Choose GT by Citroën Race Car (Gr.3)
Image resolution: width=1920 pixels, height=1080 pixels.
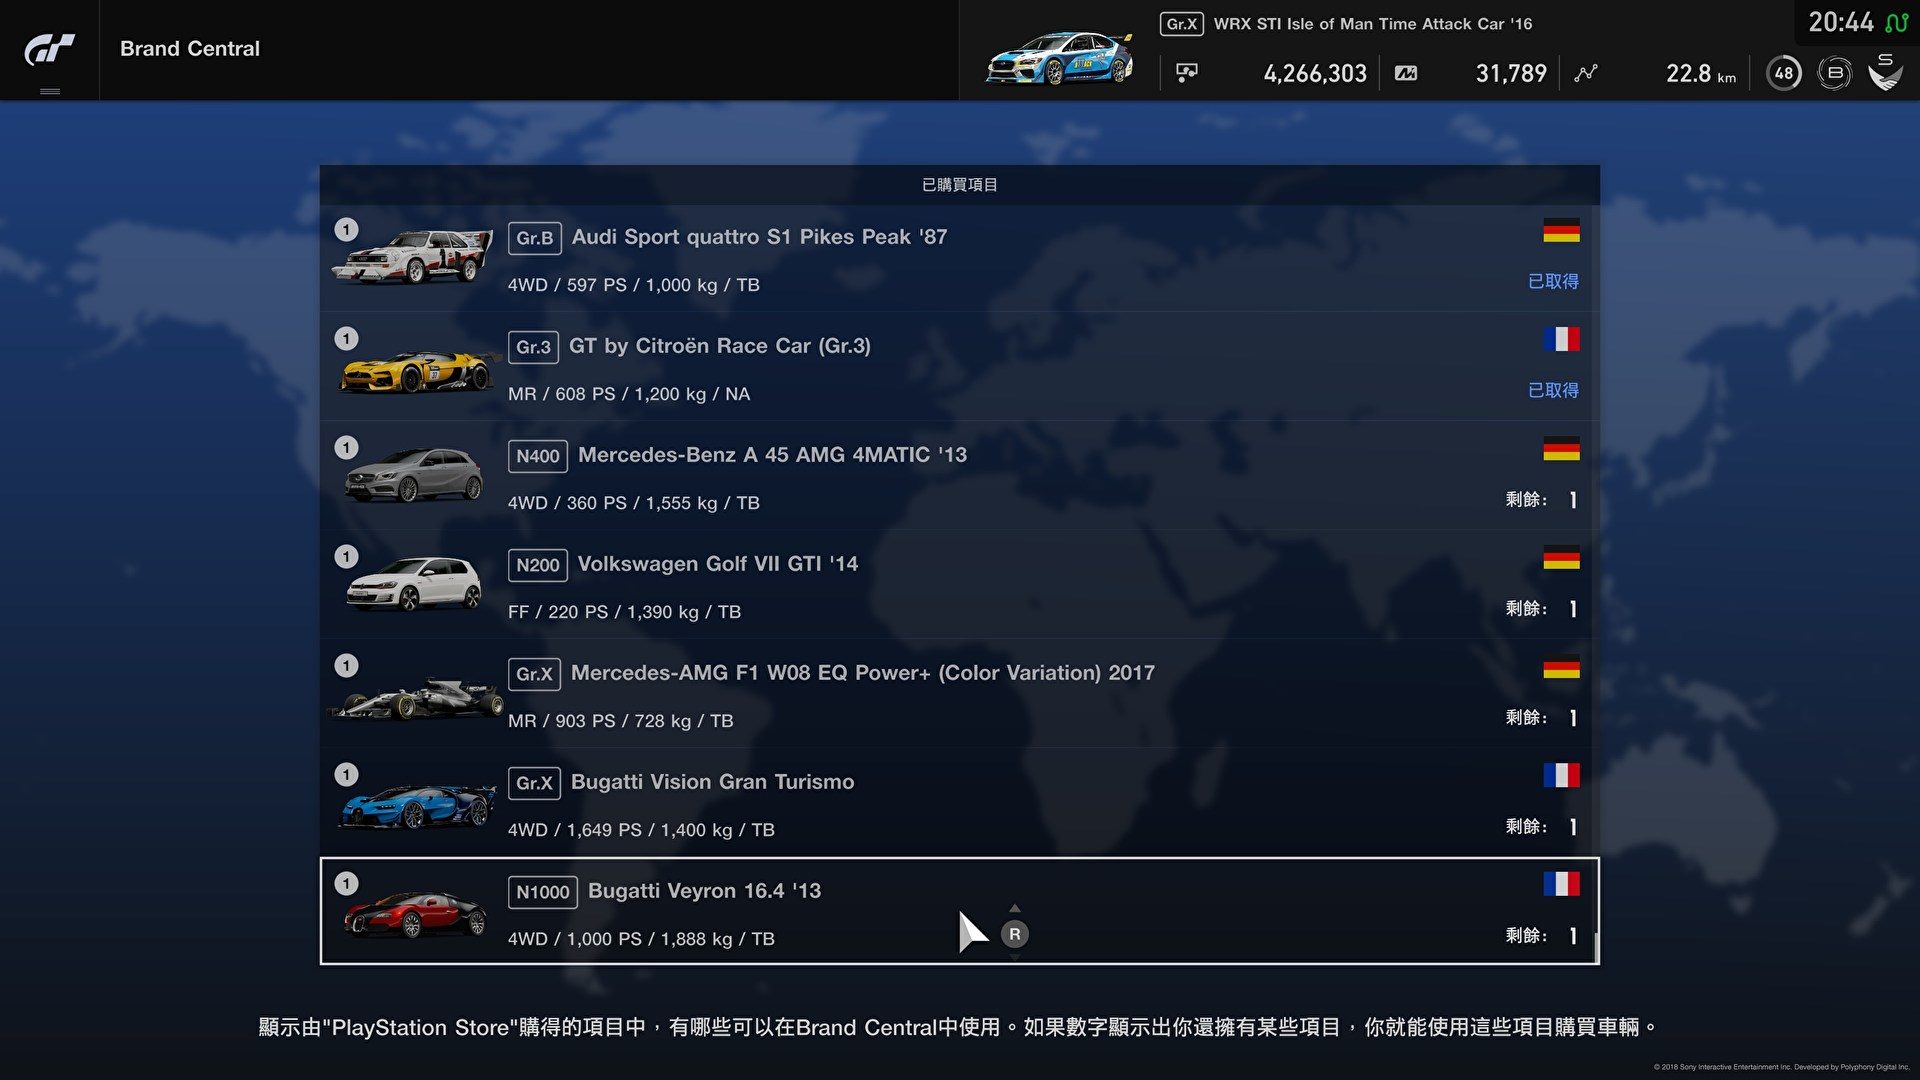[x=720, y=346]
